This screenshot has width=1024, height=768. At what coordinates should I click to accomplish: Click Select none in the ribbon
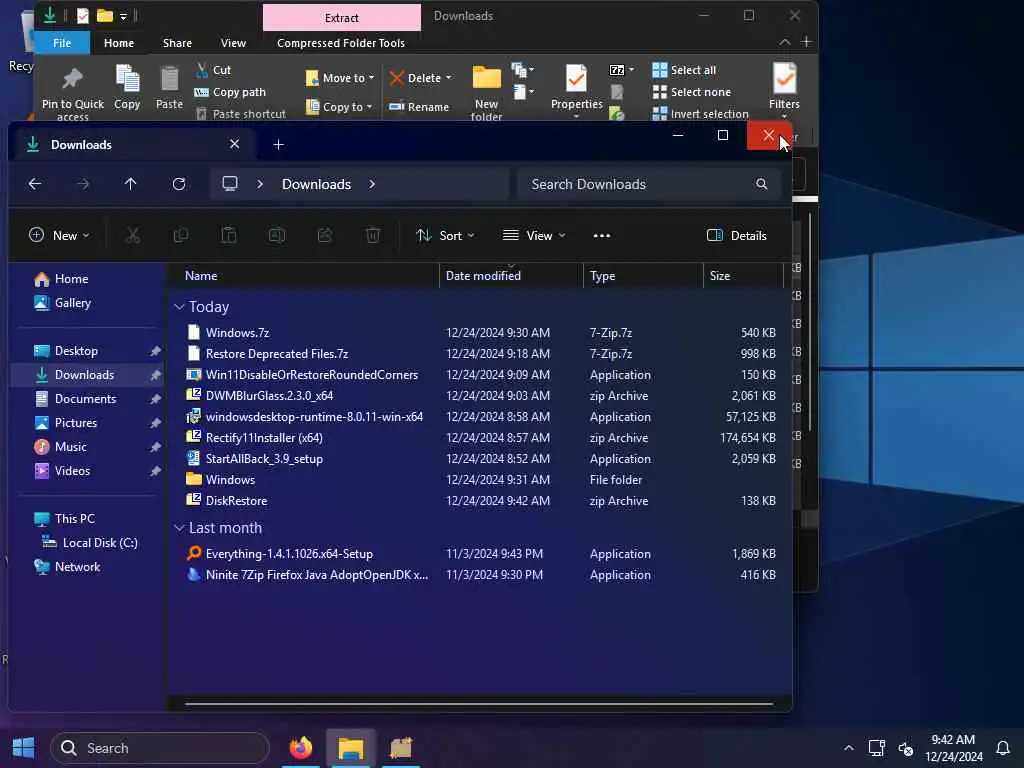tap(692, 92)
